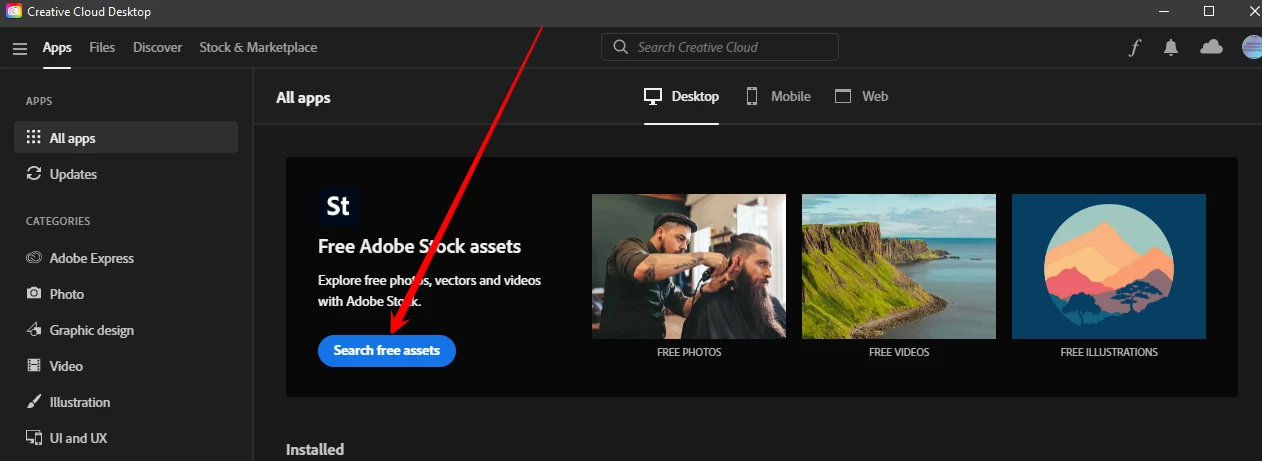Click the Updates refresh icon

click(x=33, y=174)
